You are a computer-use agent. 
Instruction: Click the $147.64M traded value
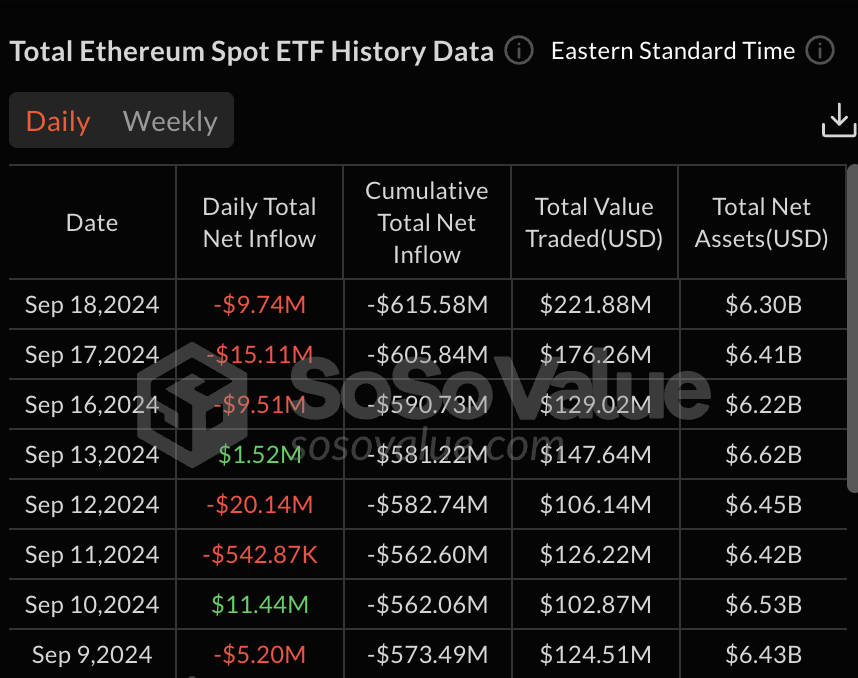coord(595,455)
